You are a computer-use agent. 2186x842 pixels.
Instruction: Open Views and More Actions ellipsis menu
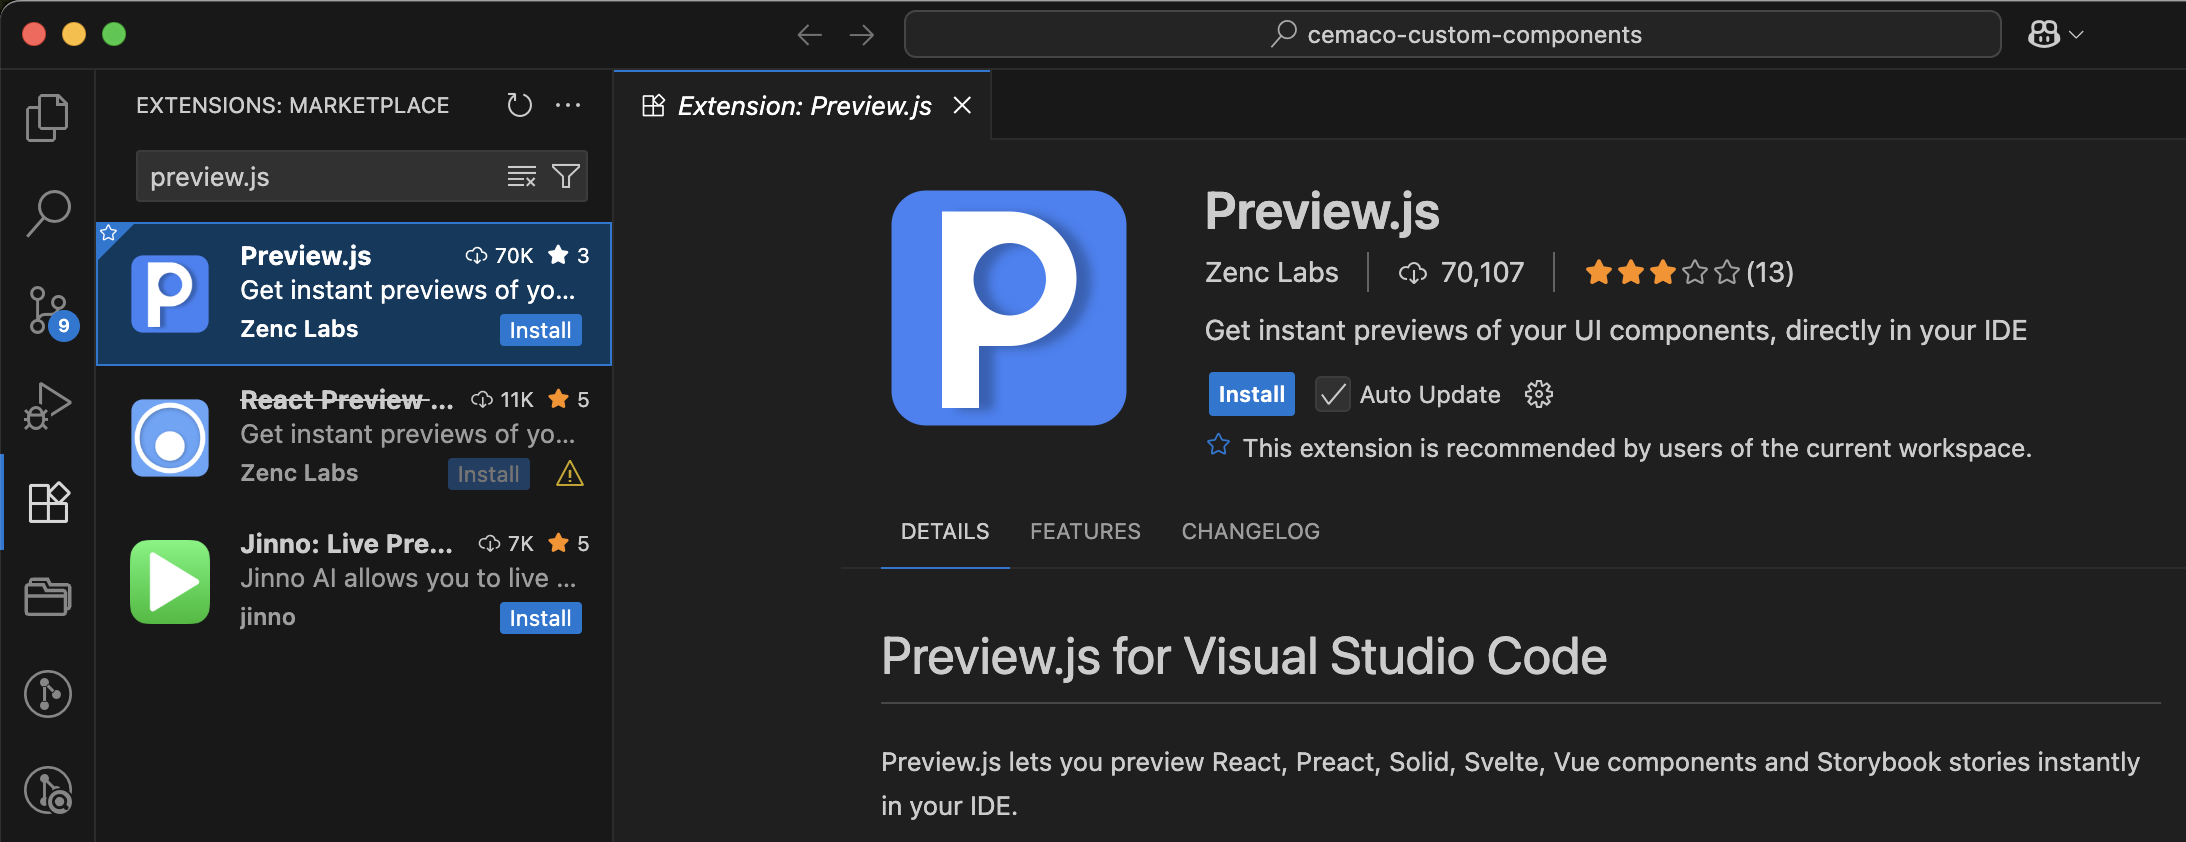568,105
